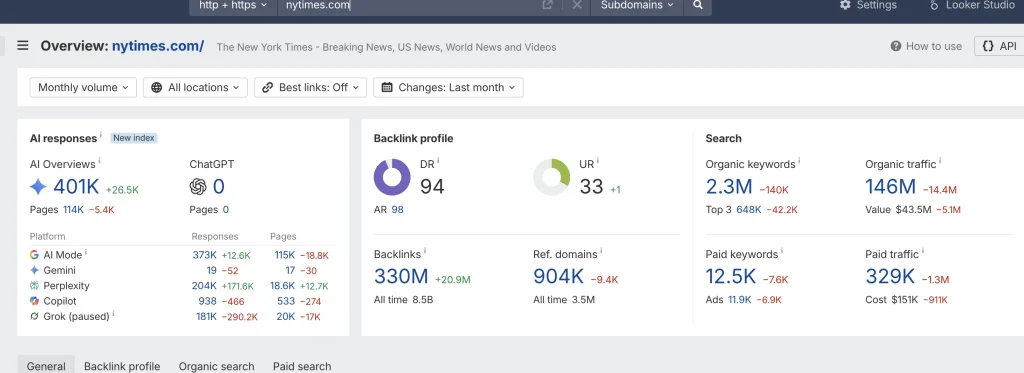This screenshot has height=373, width=1024.
Task: Click AI Mode responses 373K
Action: (x=204, y=255)
